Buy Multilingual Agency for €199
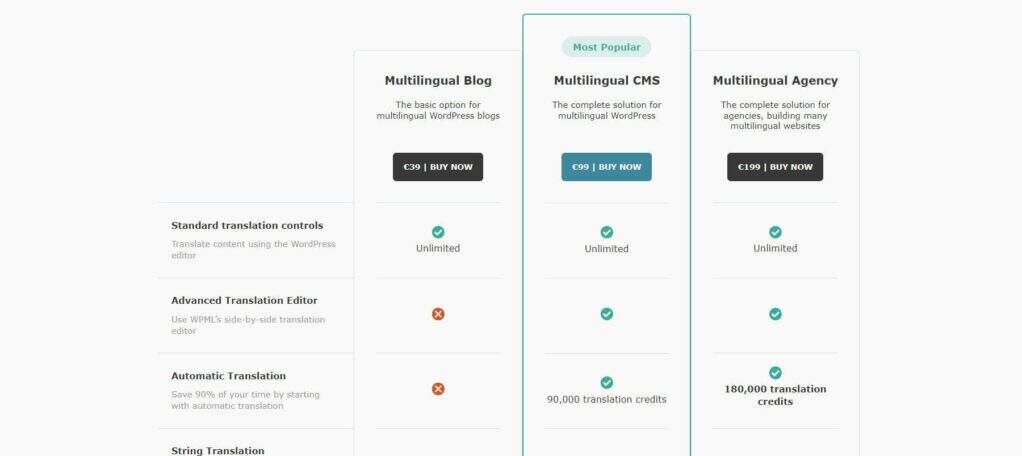This screenshot has width=1022, height=456. [775, 167]
